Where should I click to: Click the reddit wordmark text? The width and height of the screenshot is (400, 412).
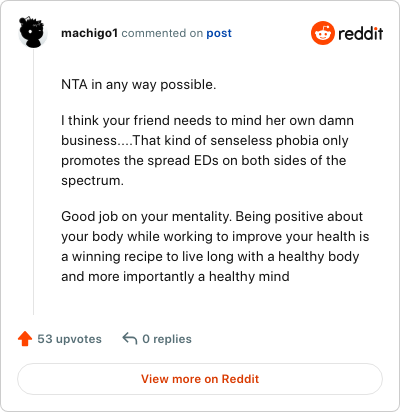[x=361, y=33]
